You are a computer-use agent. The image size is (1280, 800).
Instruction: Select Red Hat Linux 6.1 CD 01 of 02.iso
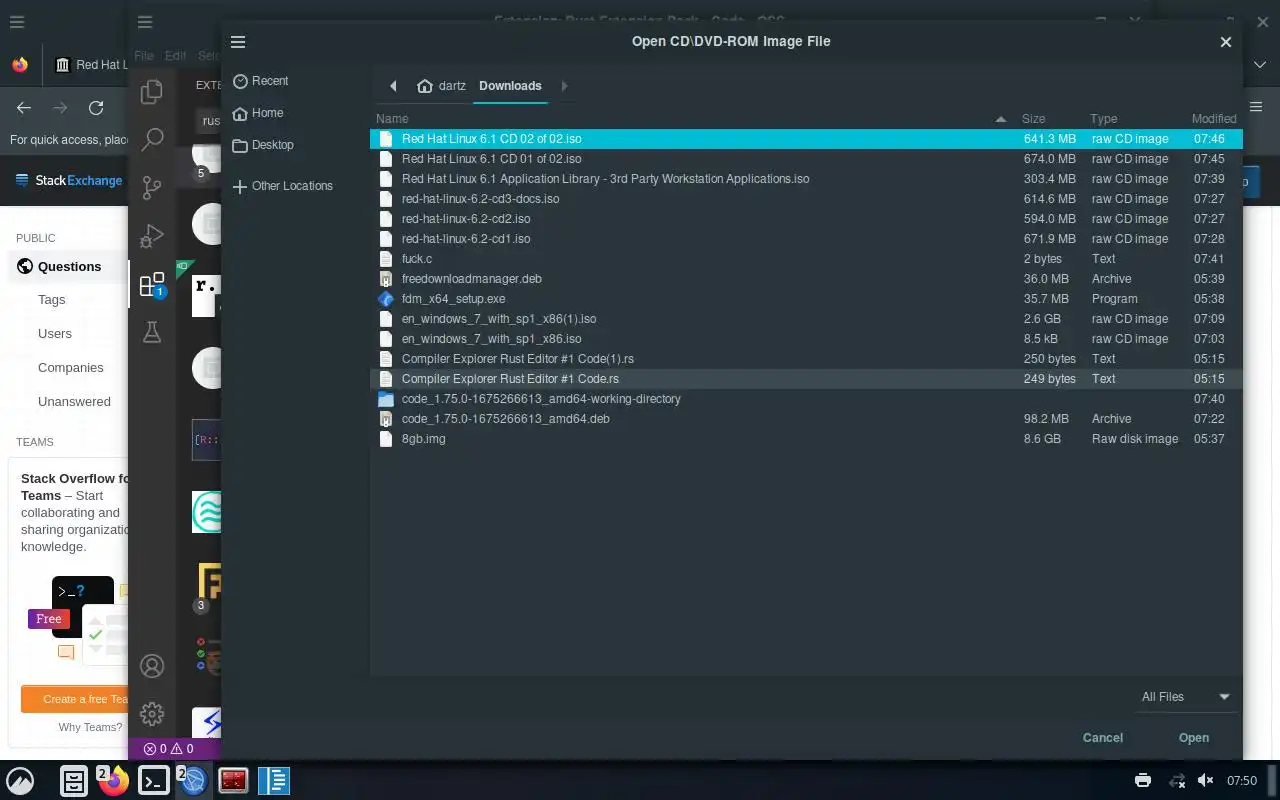point(806,159)
